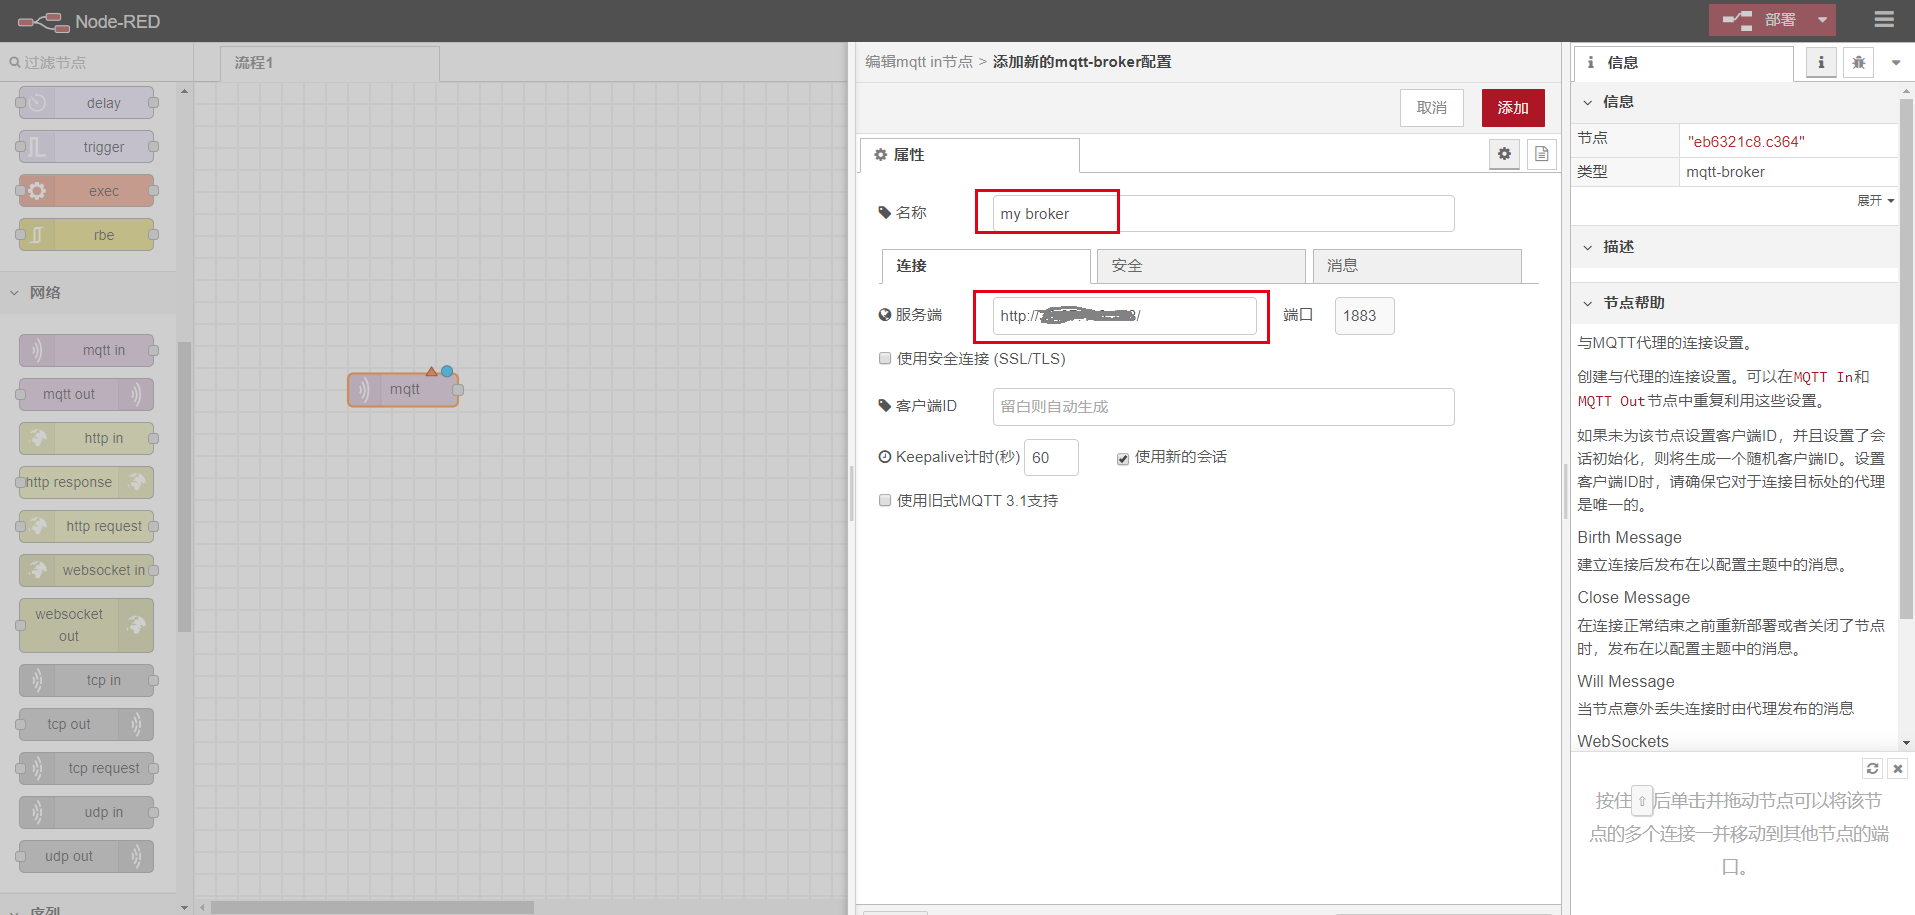1915x915 pixels.
Task: Click node id "eb6321c8.c364" value
Action: point(1746,142)
